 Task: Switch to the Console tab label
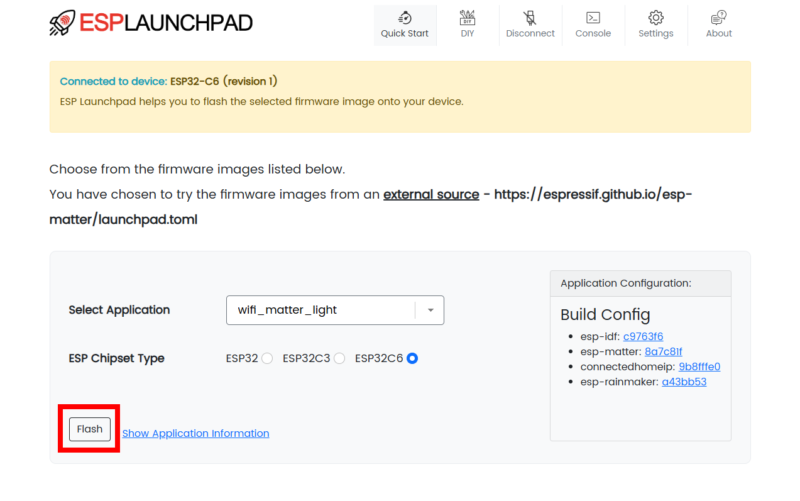(593, 34)
